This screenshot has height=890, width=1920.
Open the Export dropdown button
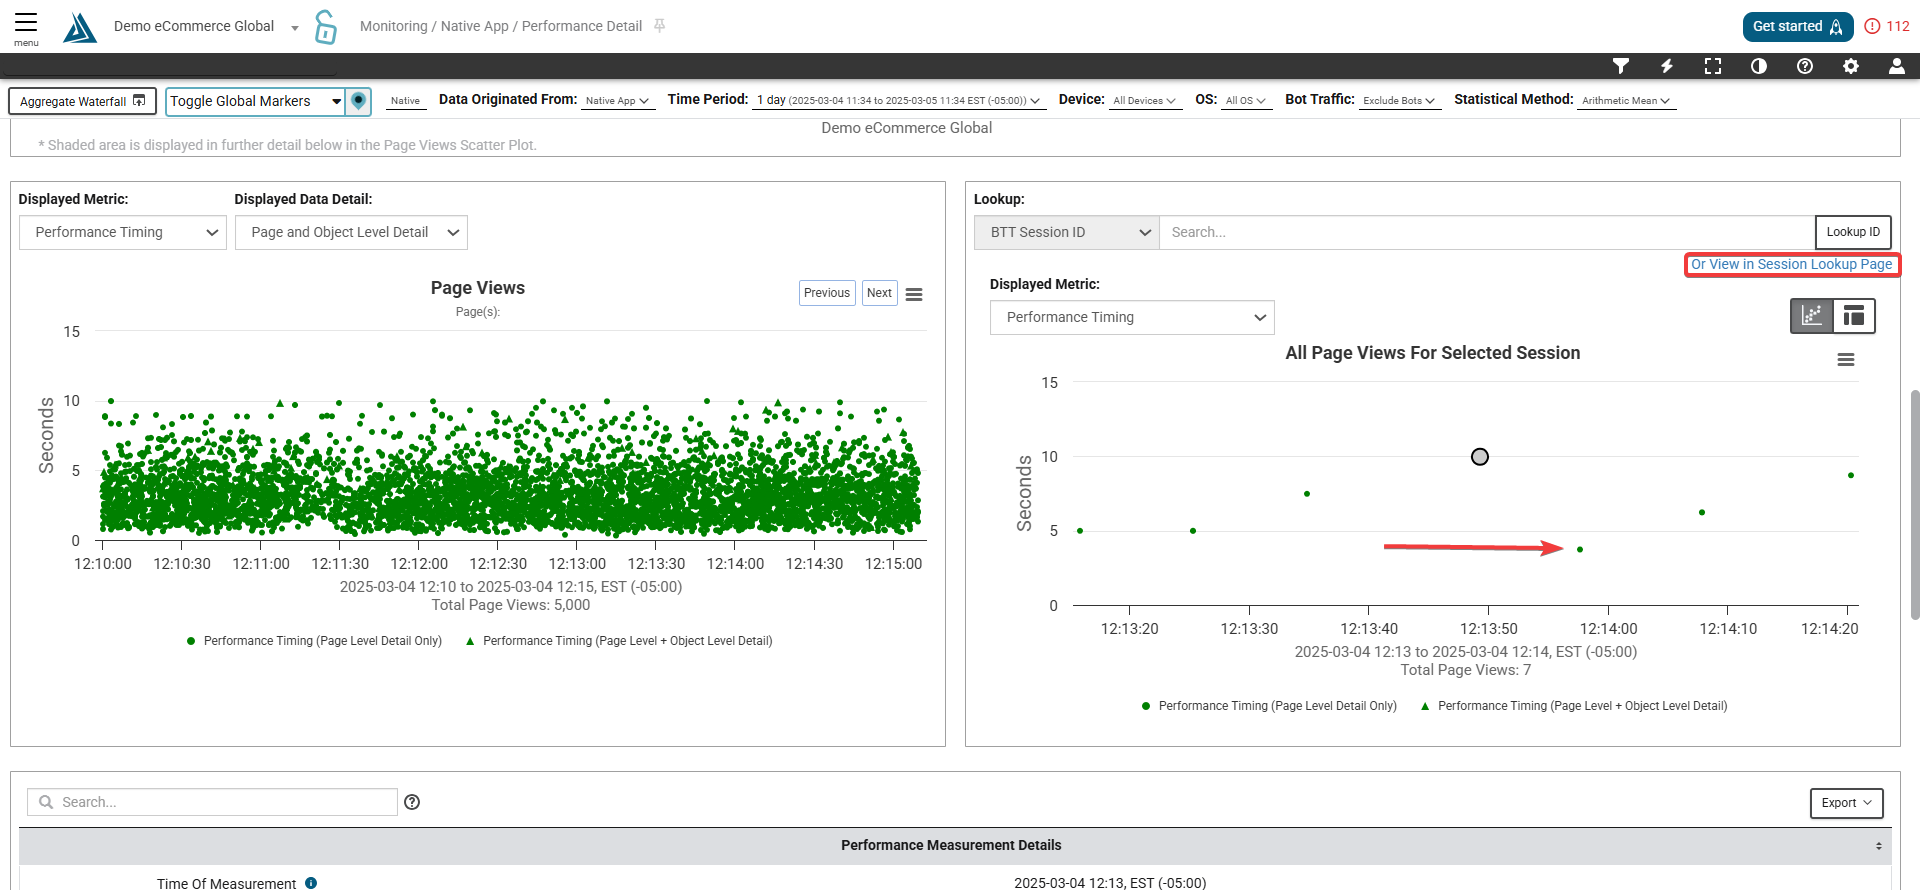(x=1846, y=803)
